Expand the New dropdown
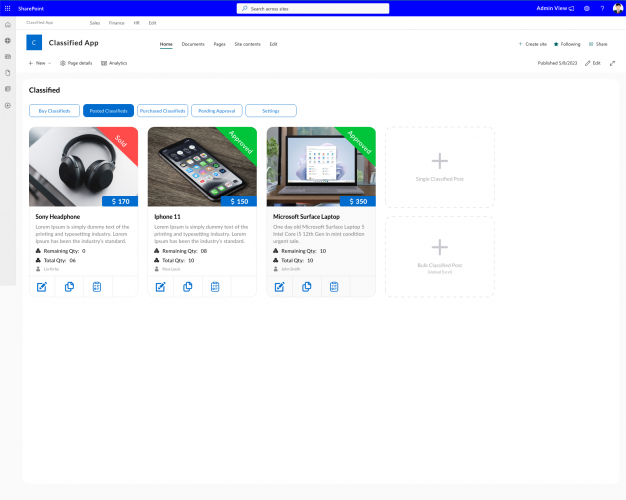 [x=40, y=63]
